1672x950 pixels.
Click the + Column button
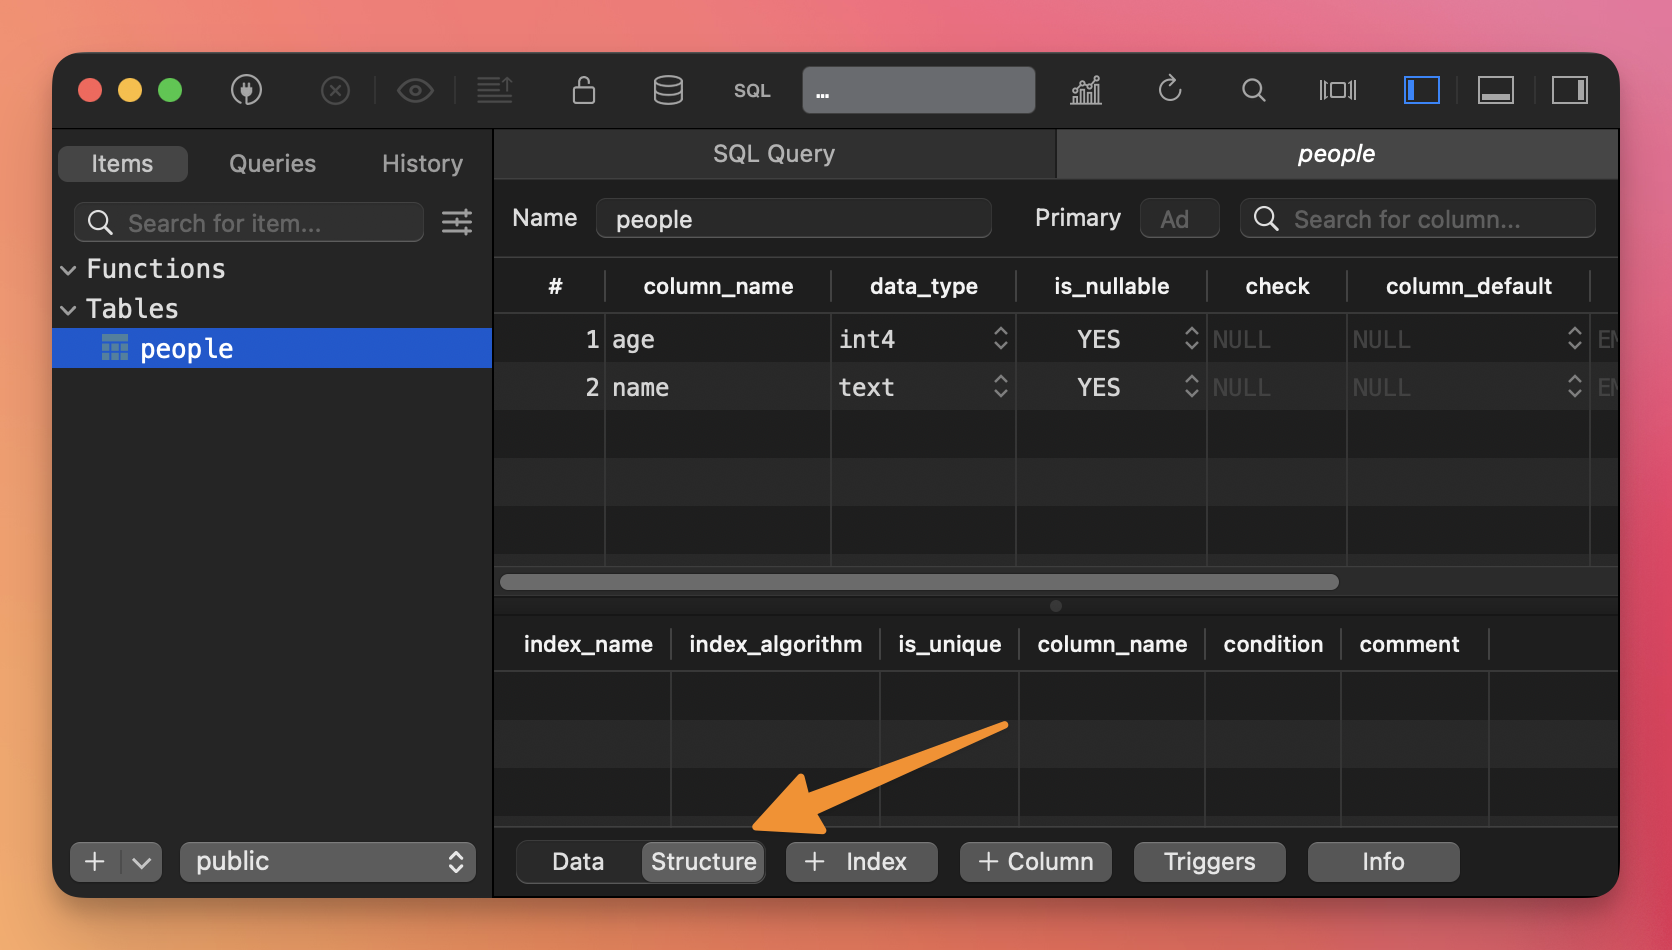tap(1035, 862)
